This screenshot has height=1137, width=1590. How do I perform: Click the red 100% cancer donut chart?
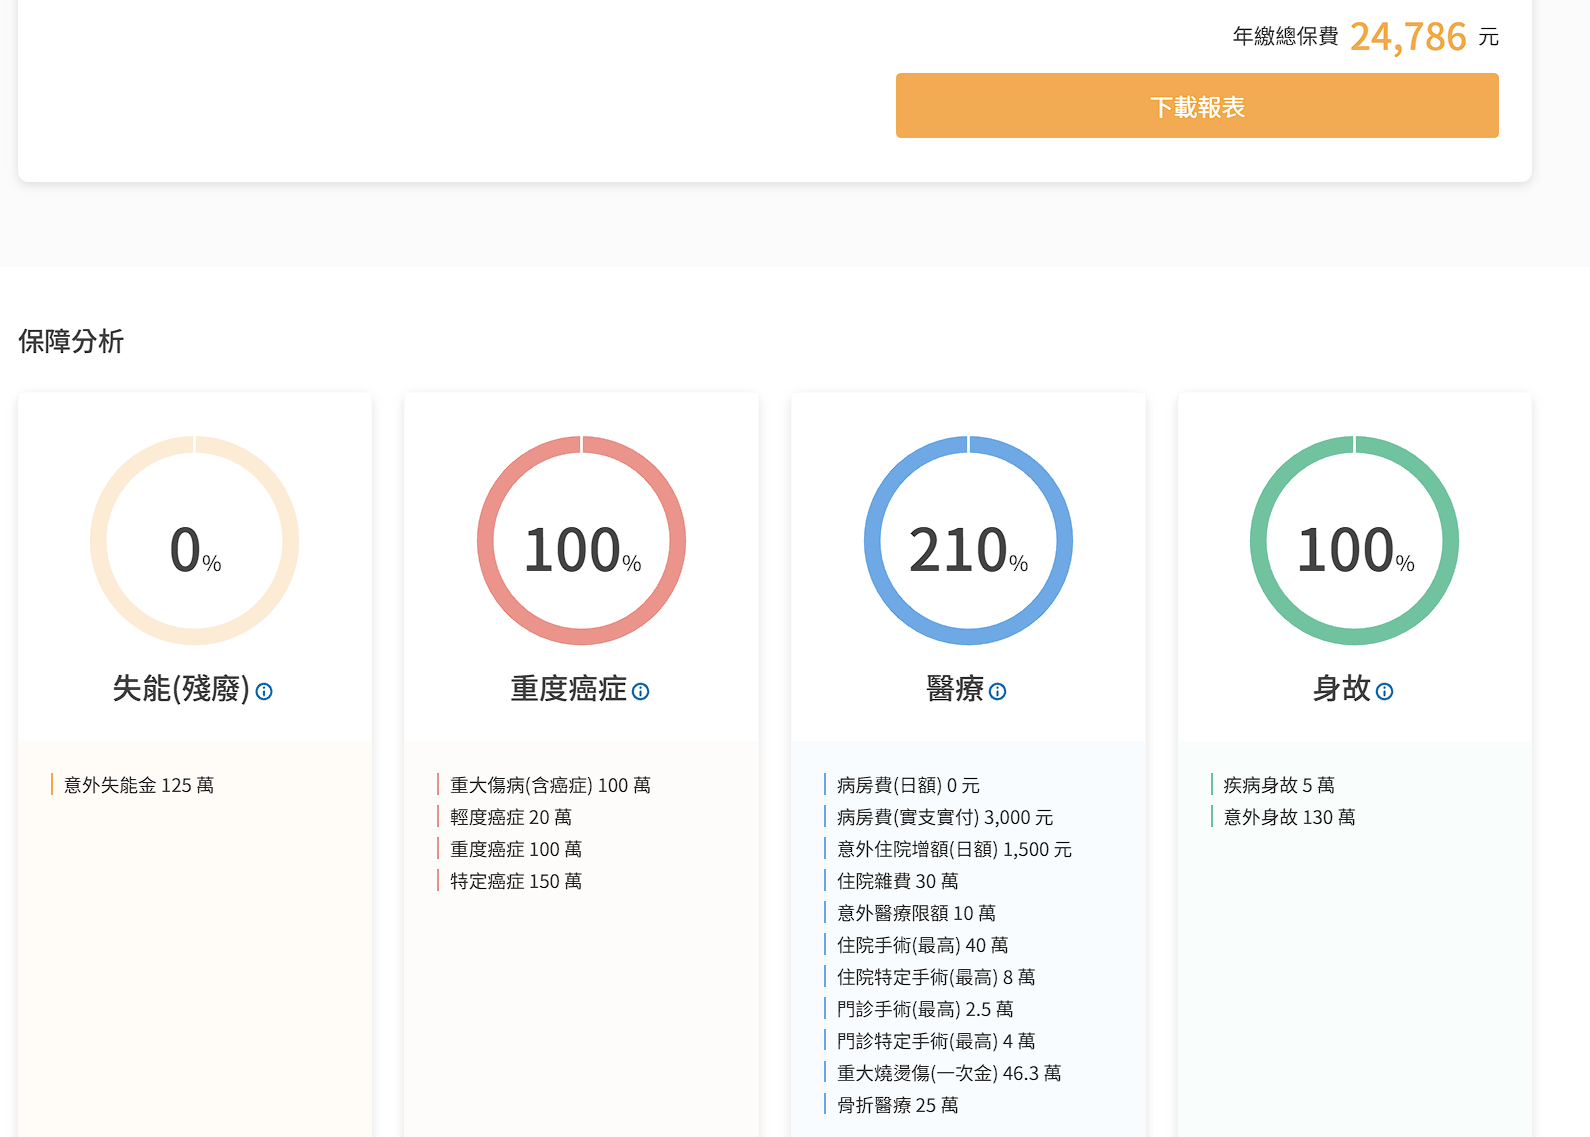pos(581,541)
